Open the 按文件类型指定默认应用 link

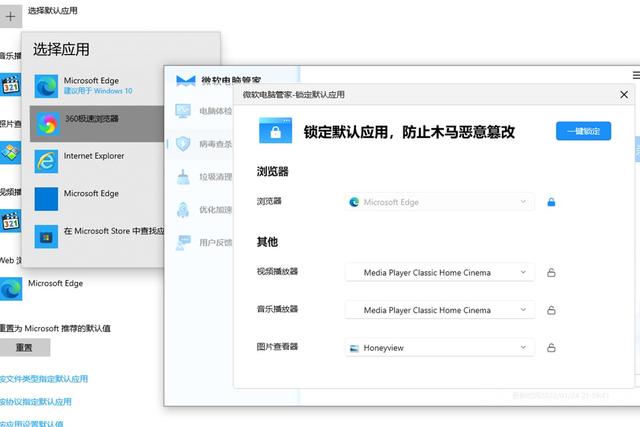tap(44, 379)
